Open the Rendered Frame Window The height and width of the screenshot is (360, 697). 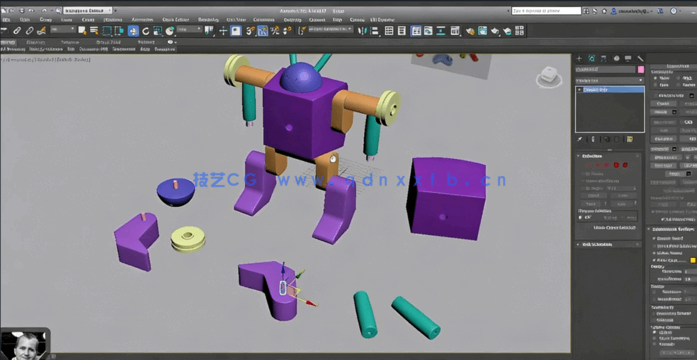click(x=482, y=31)
